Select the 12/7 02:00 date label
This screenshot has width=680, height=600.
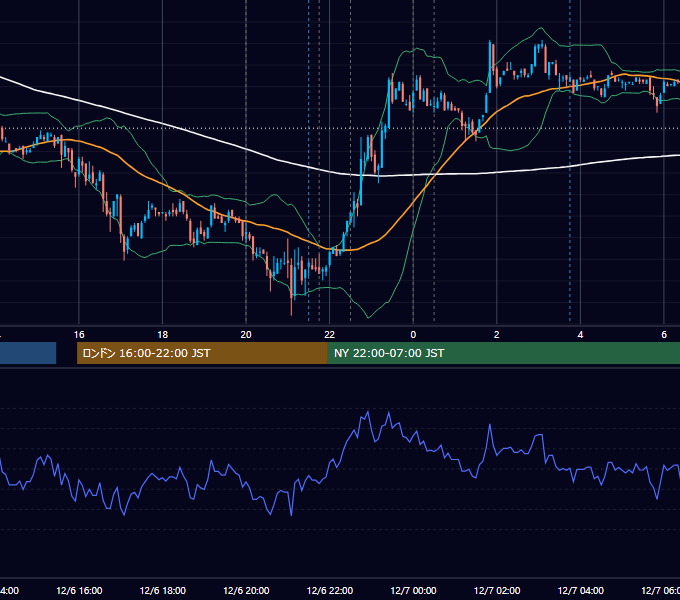pyautogui.click(x=497, y=590)
